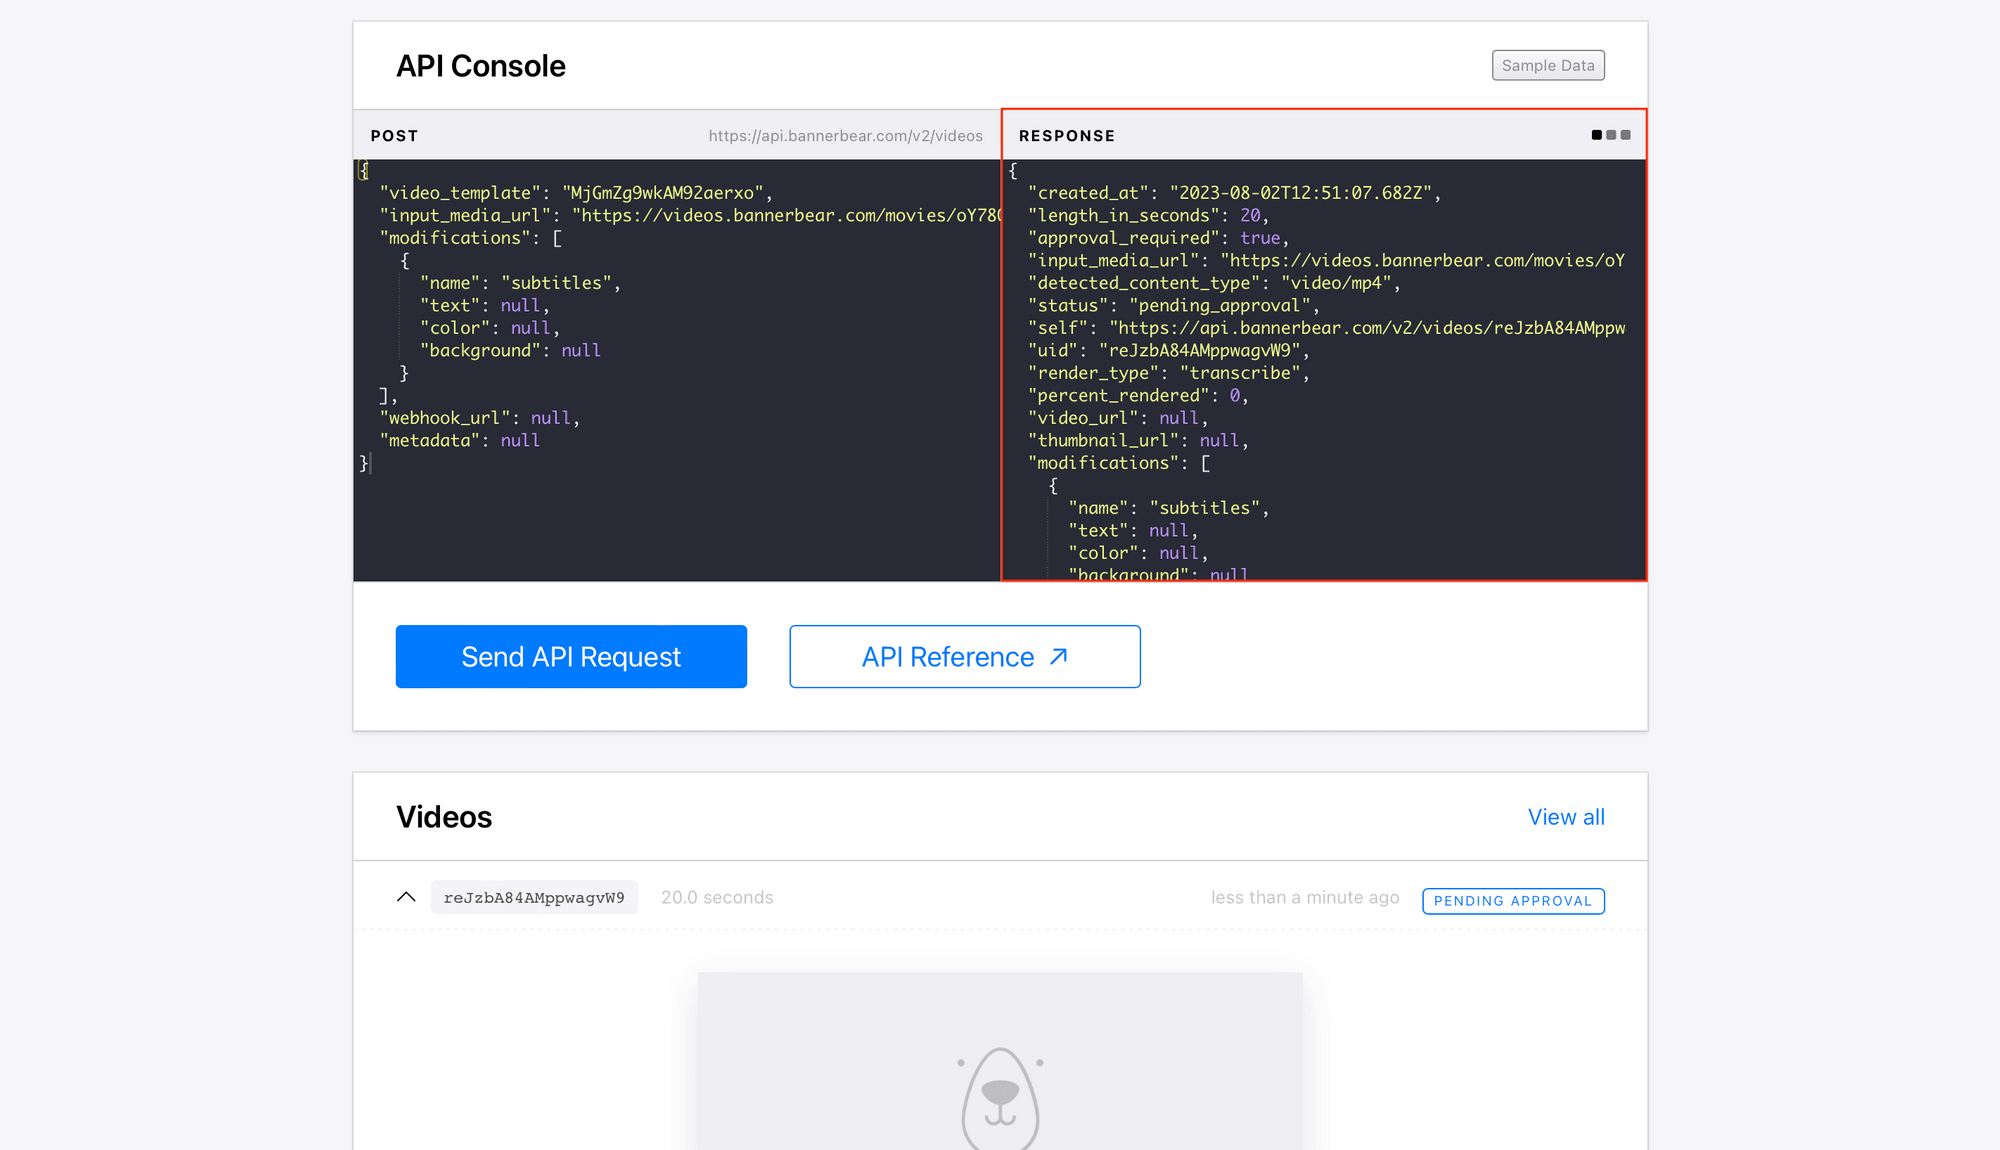
Task: Click the video UID reJzbA84AMppwagvW9 tag
Action: point(534,898)
